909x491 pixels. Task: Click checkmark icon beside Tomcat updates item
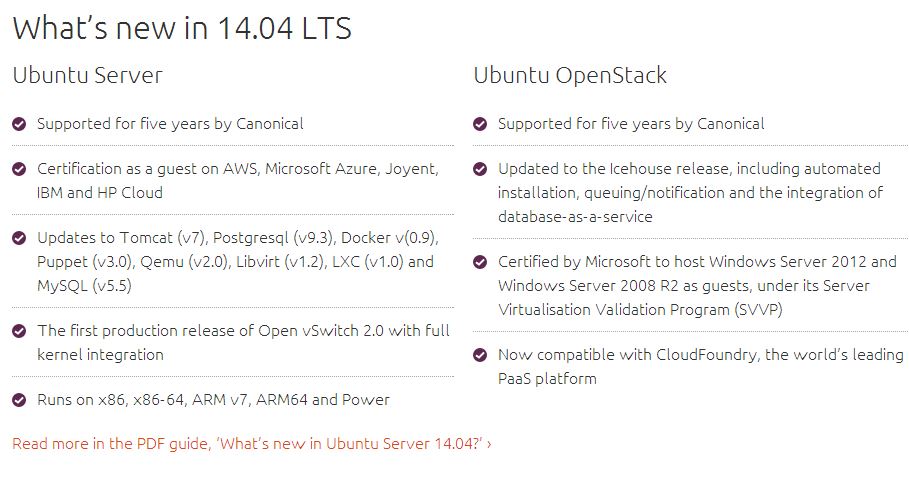19,238
